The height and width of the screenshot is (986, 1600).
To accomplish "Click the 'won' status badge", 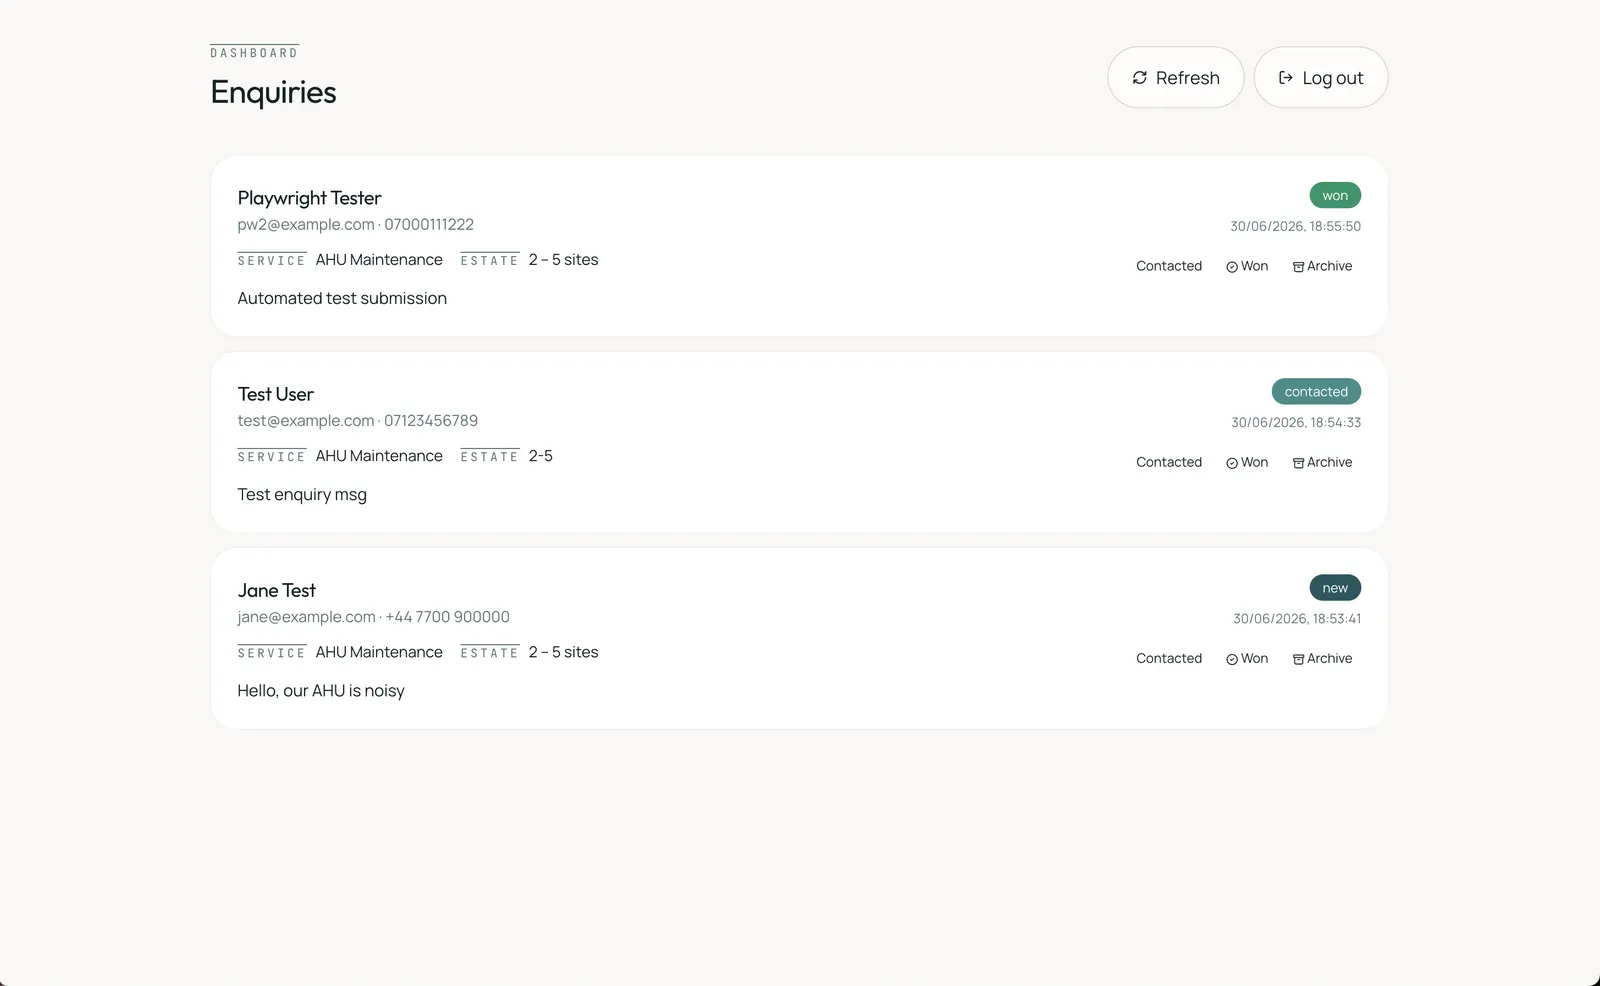I will tap(1335, 195).
